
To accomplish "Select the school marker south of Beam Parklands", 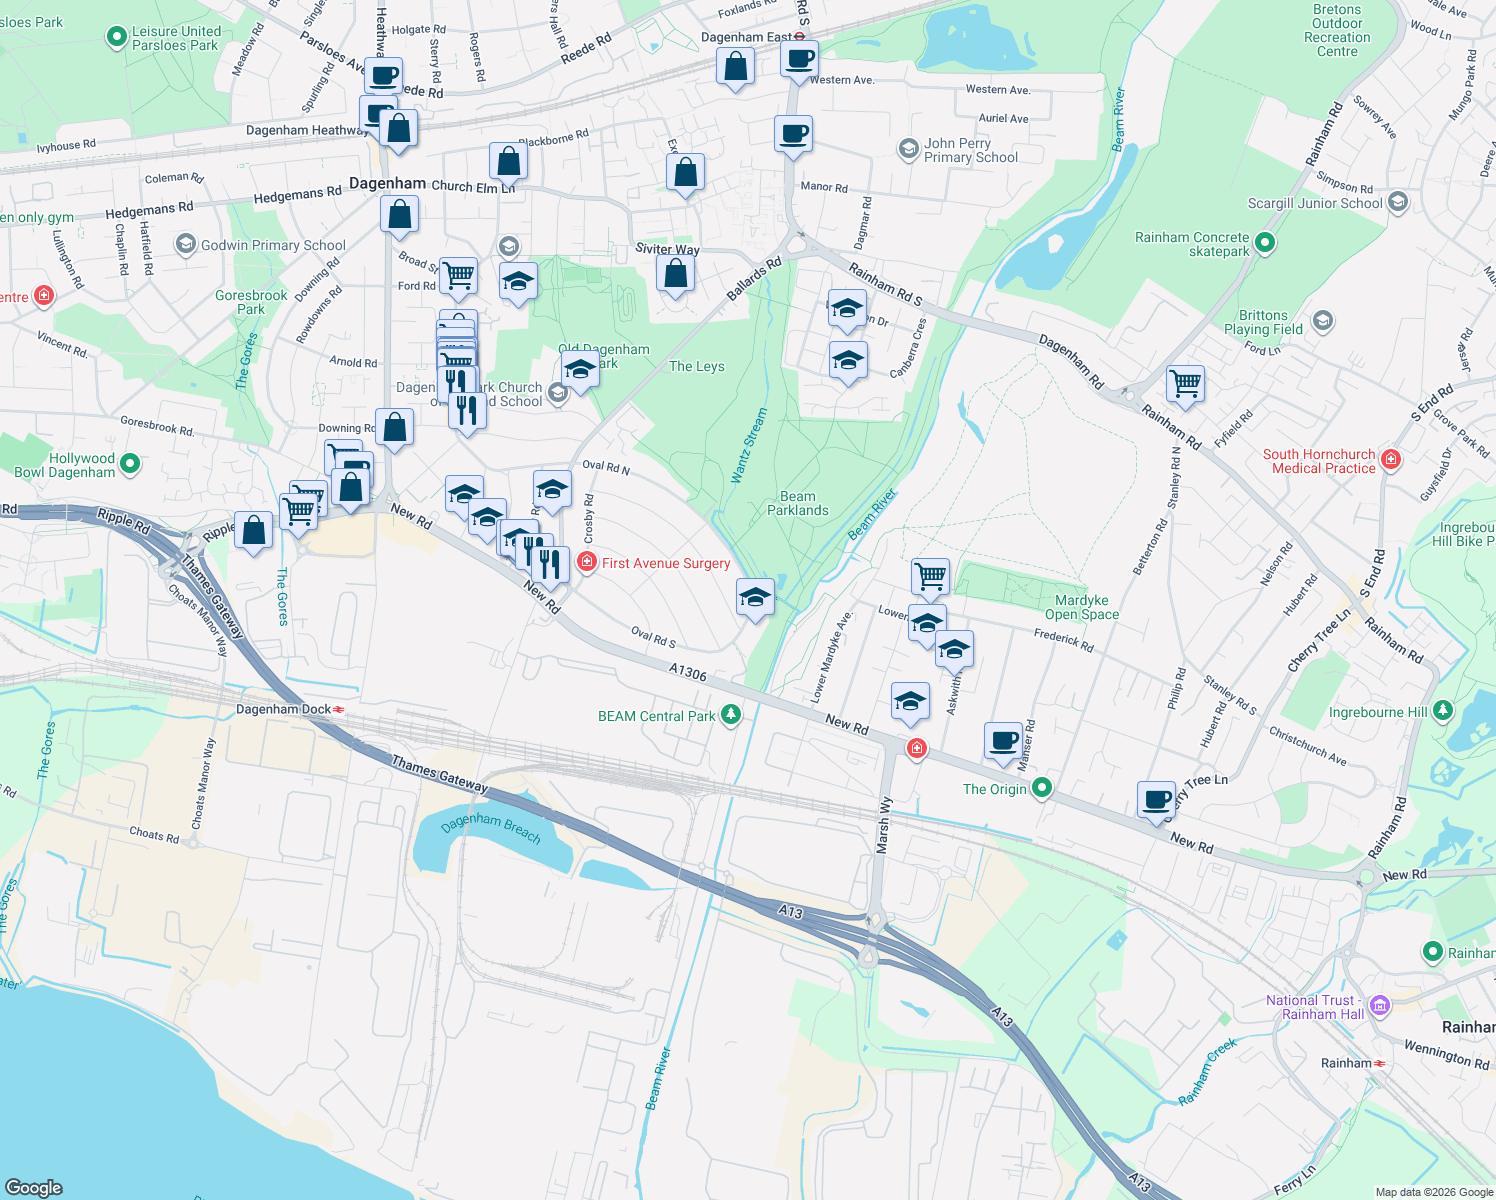I will (755, 598).
